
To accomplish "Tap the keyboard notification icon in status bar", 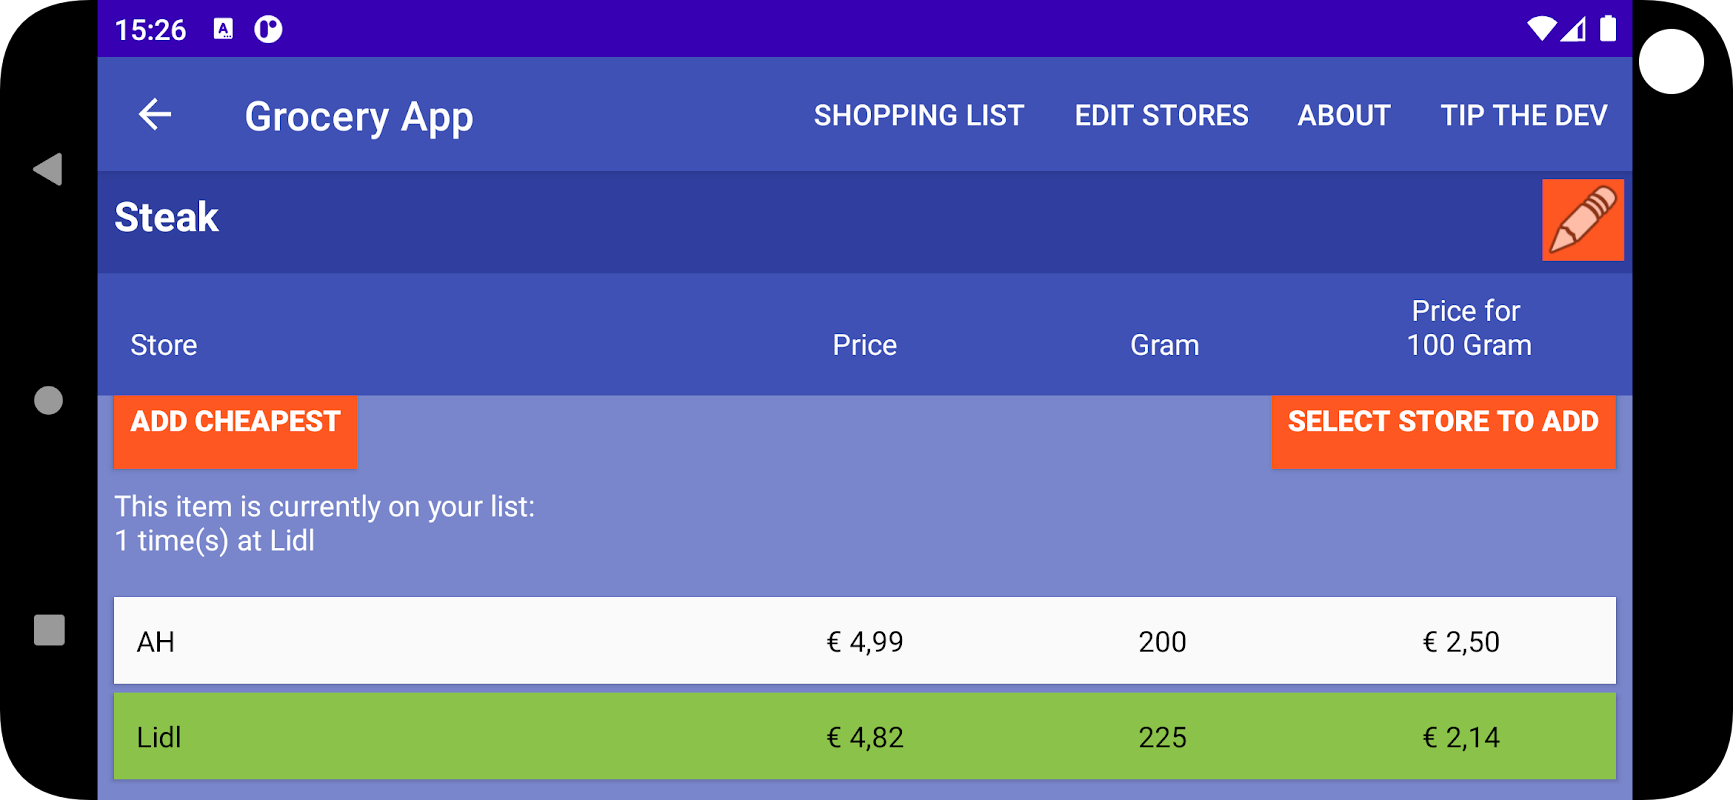I will pos(224,29).
